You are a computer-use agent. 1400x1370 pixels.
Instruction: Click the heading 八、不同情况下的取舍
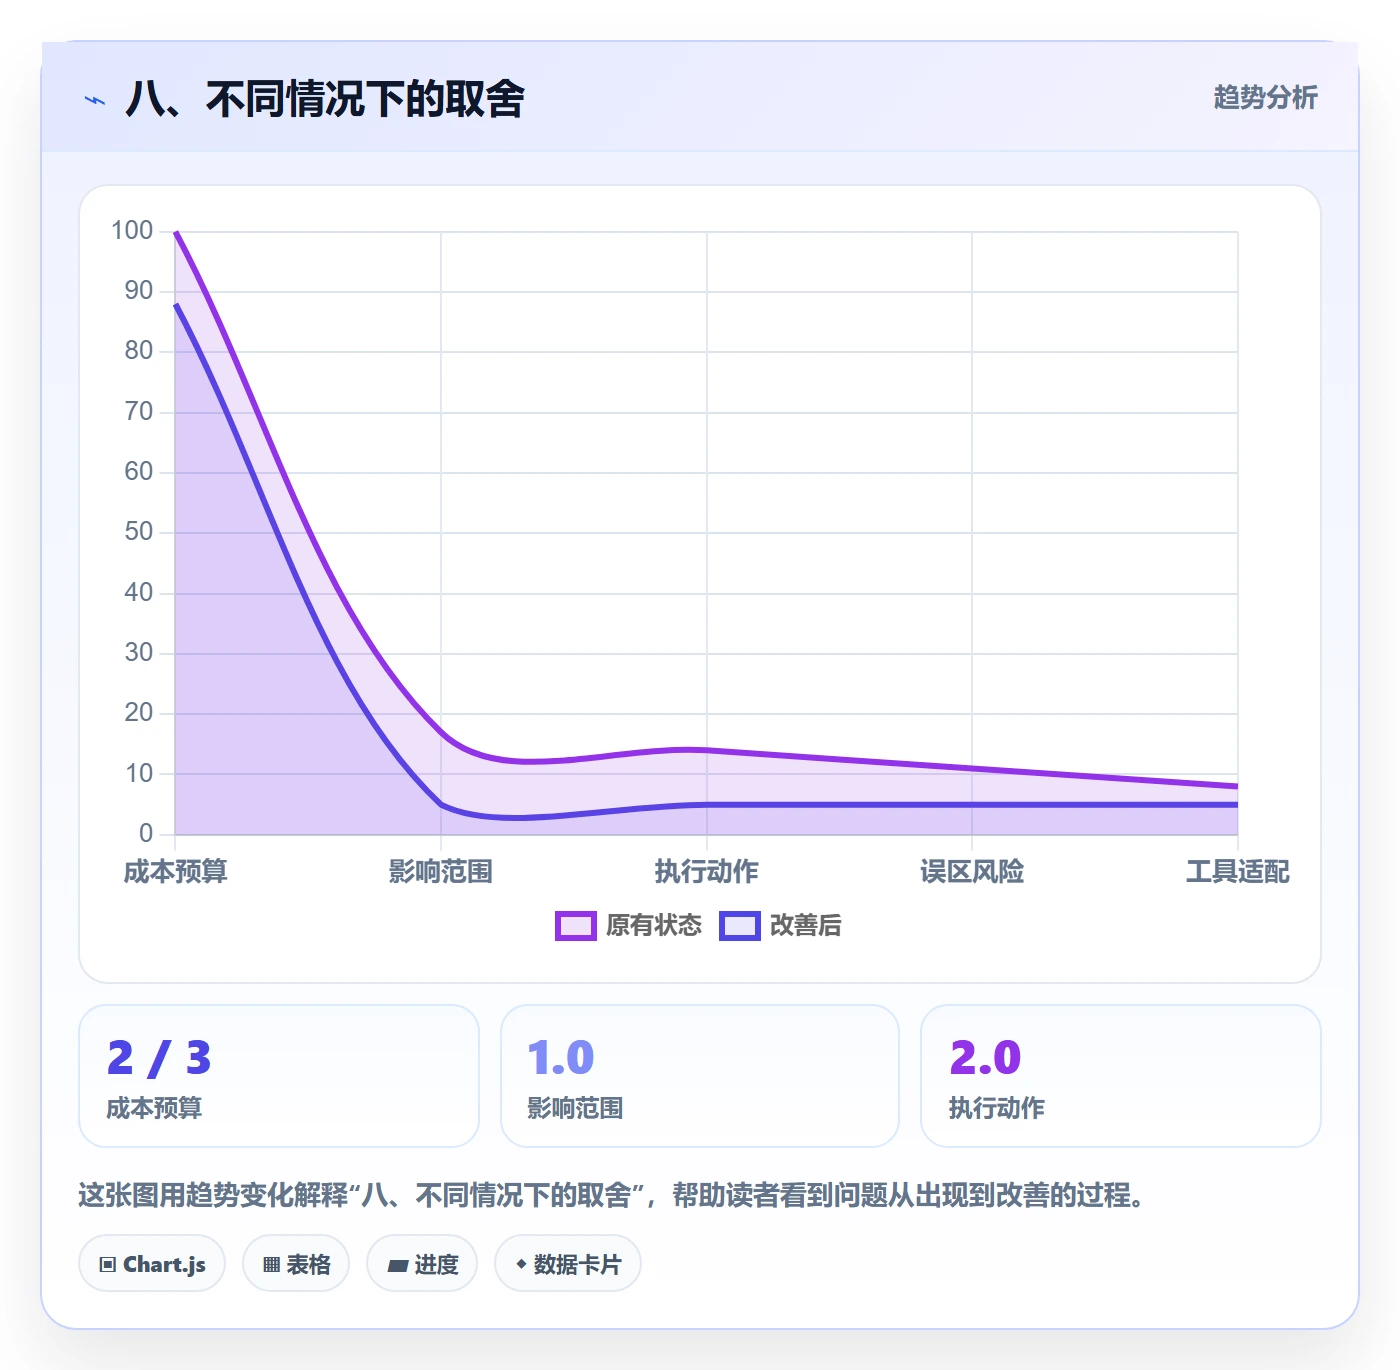pyautogui.click(x=325, y=99)
